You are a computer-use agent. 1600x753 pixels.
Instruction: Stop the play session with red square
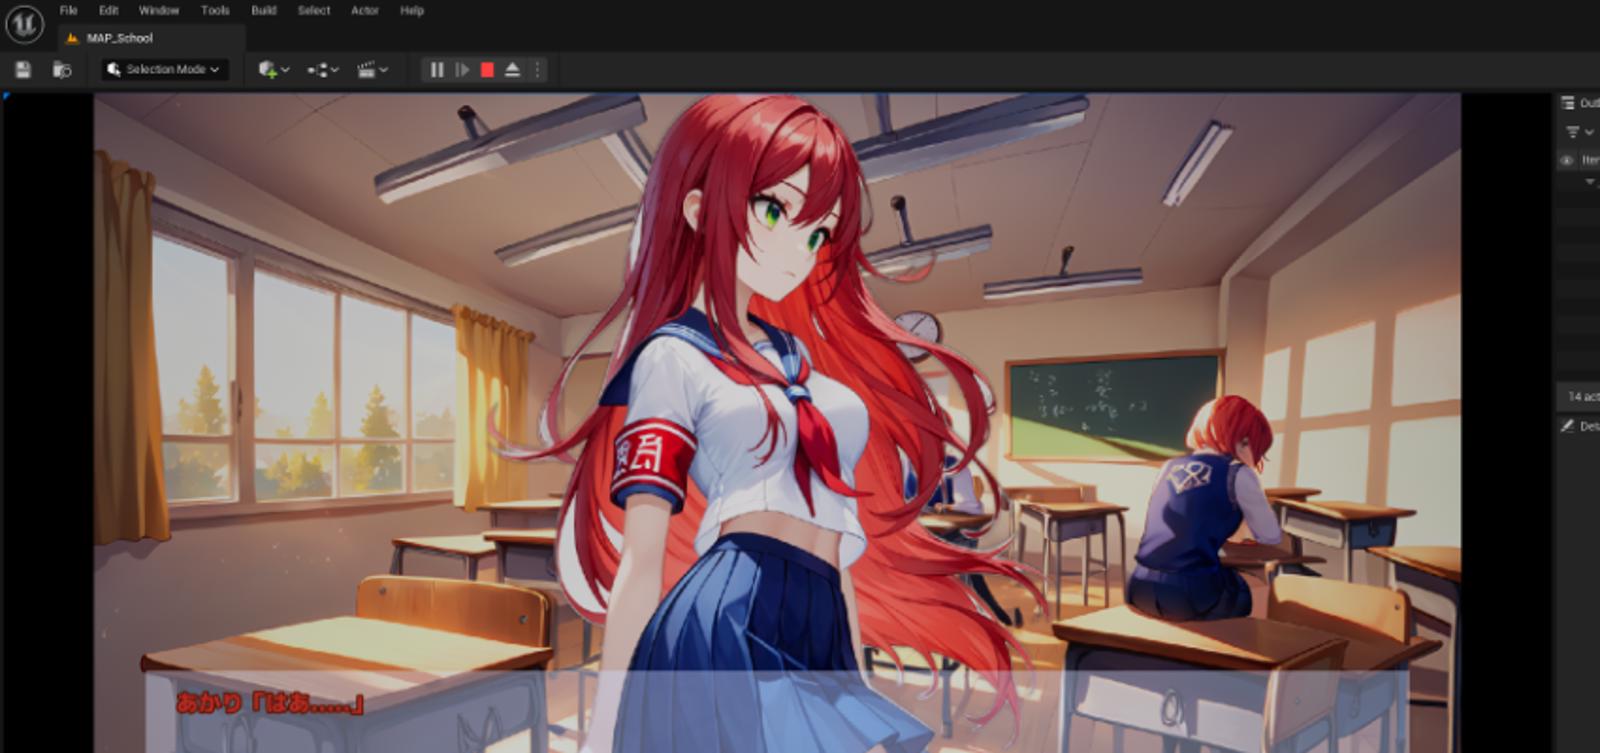pyautogui.click(x=487, y=70)
